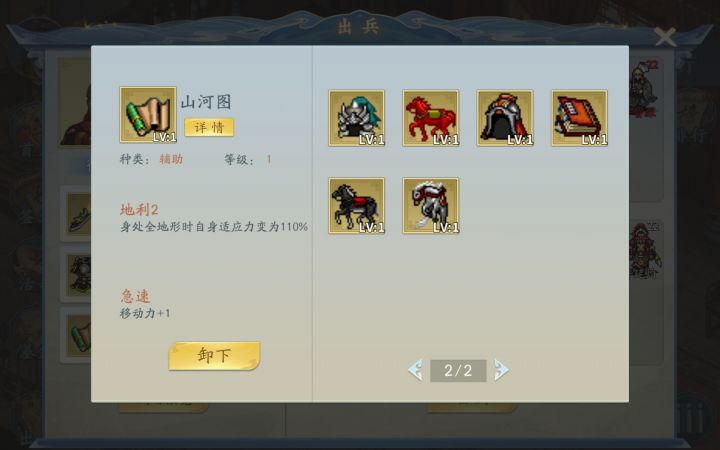The height and width of the screenshot is (450, 720).
Task: Click 卸下 to unequip the item
Action: click(x=214, y=355)
